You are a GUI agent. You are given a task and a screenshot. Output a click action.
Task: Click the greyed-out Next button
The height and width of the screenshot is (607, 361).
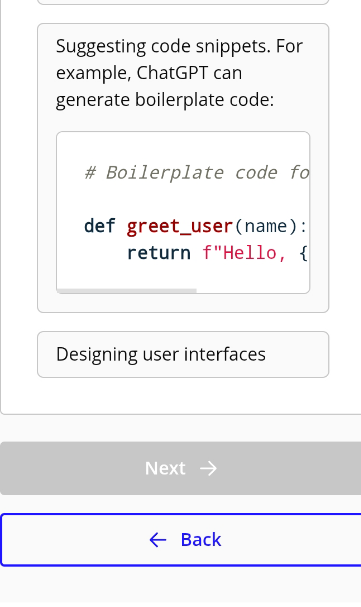tap(180, 468)
